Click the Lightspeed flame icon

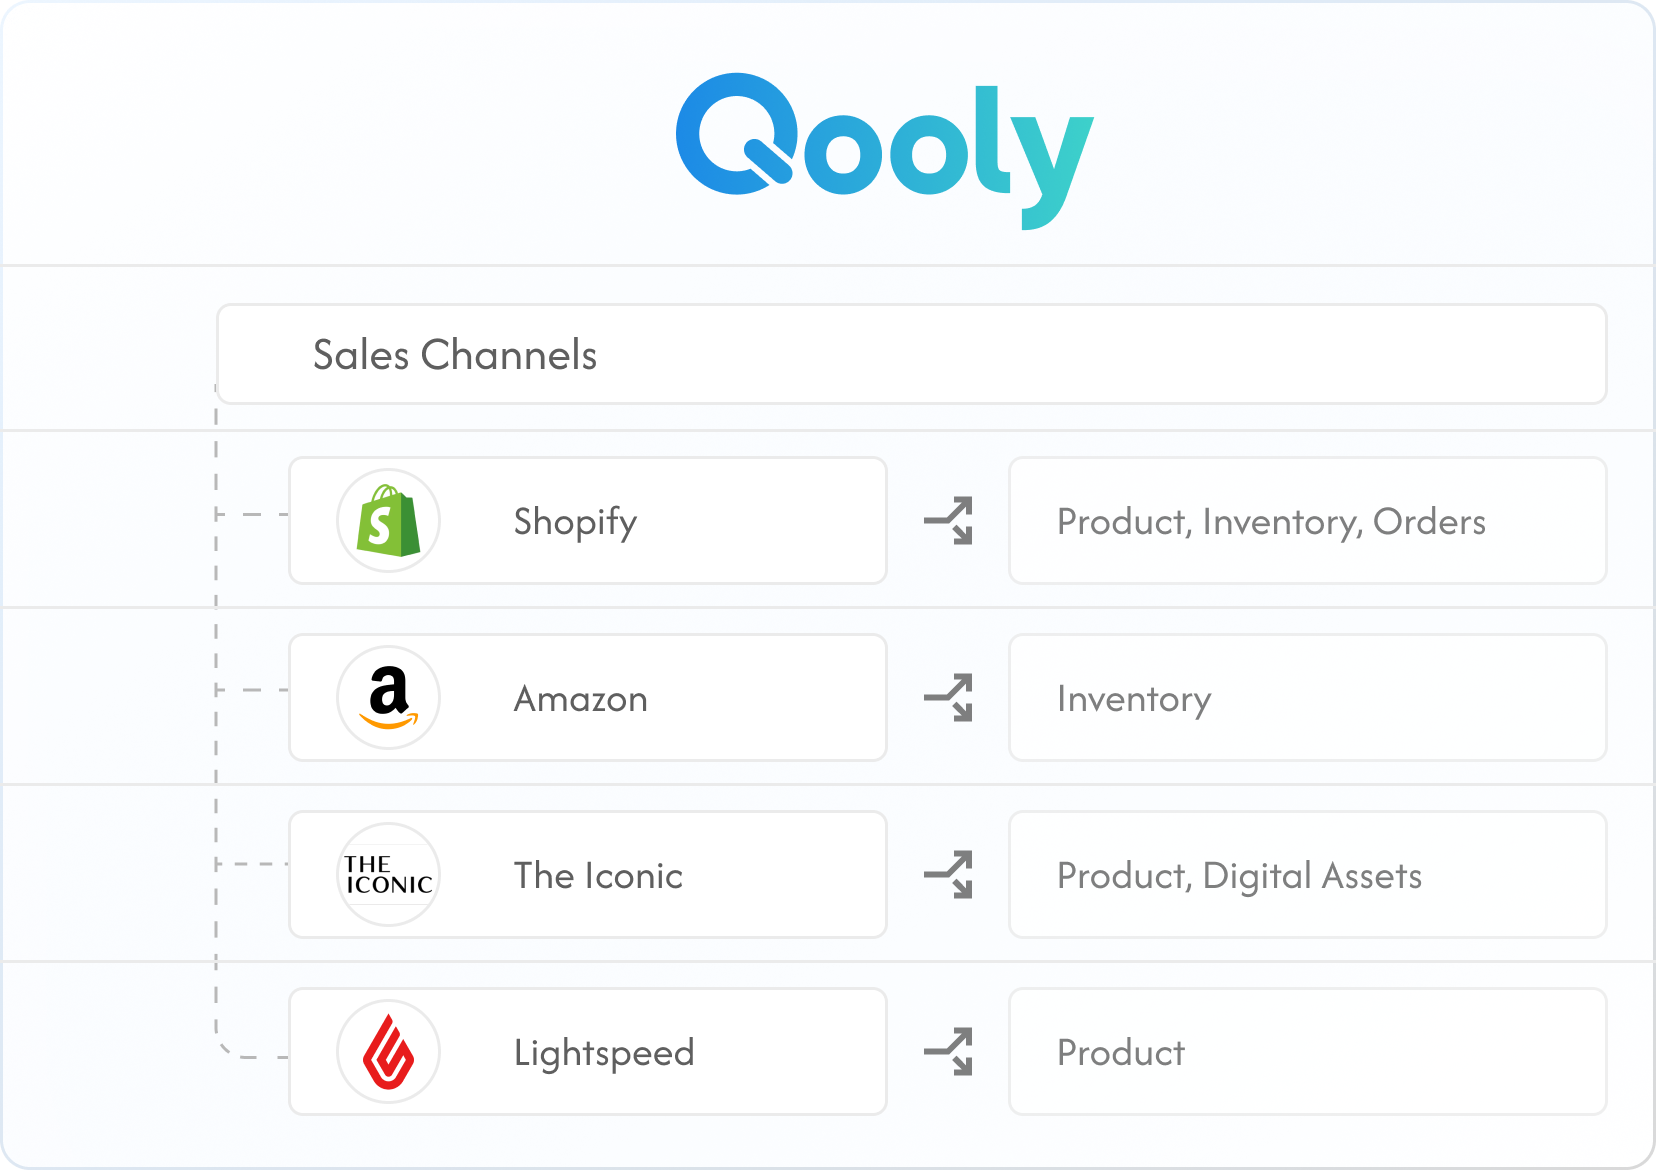(389, 1052)
